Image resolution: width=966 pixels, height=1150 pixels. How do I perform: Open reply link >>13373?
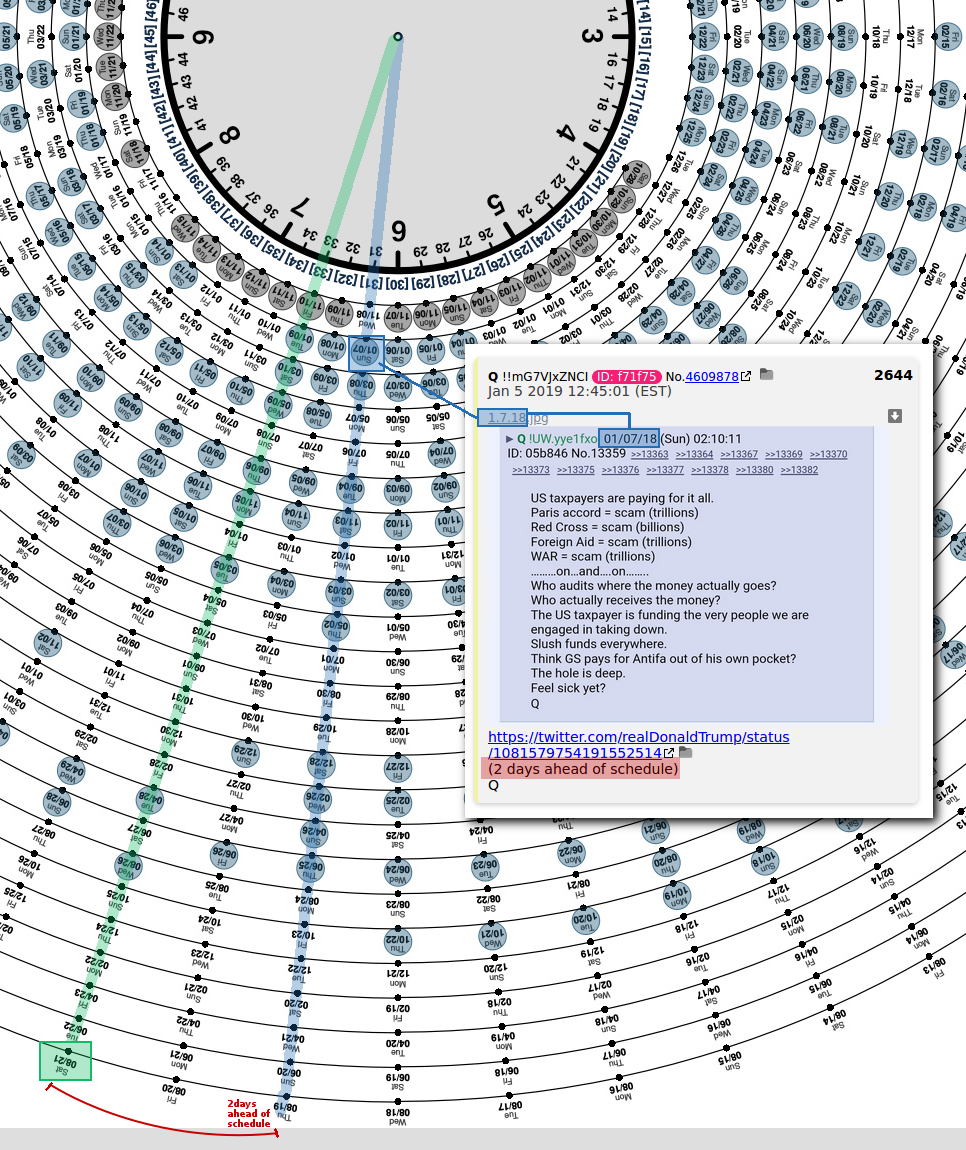coord(530,470)
